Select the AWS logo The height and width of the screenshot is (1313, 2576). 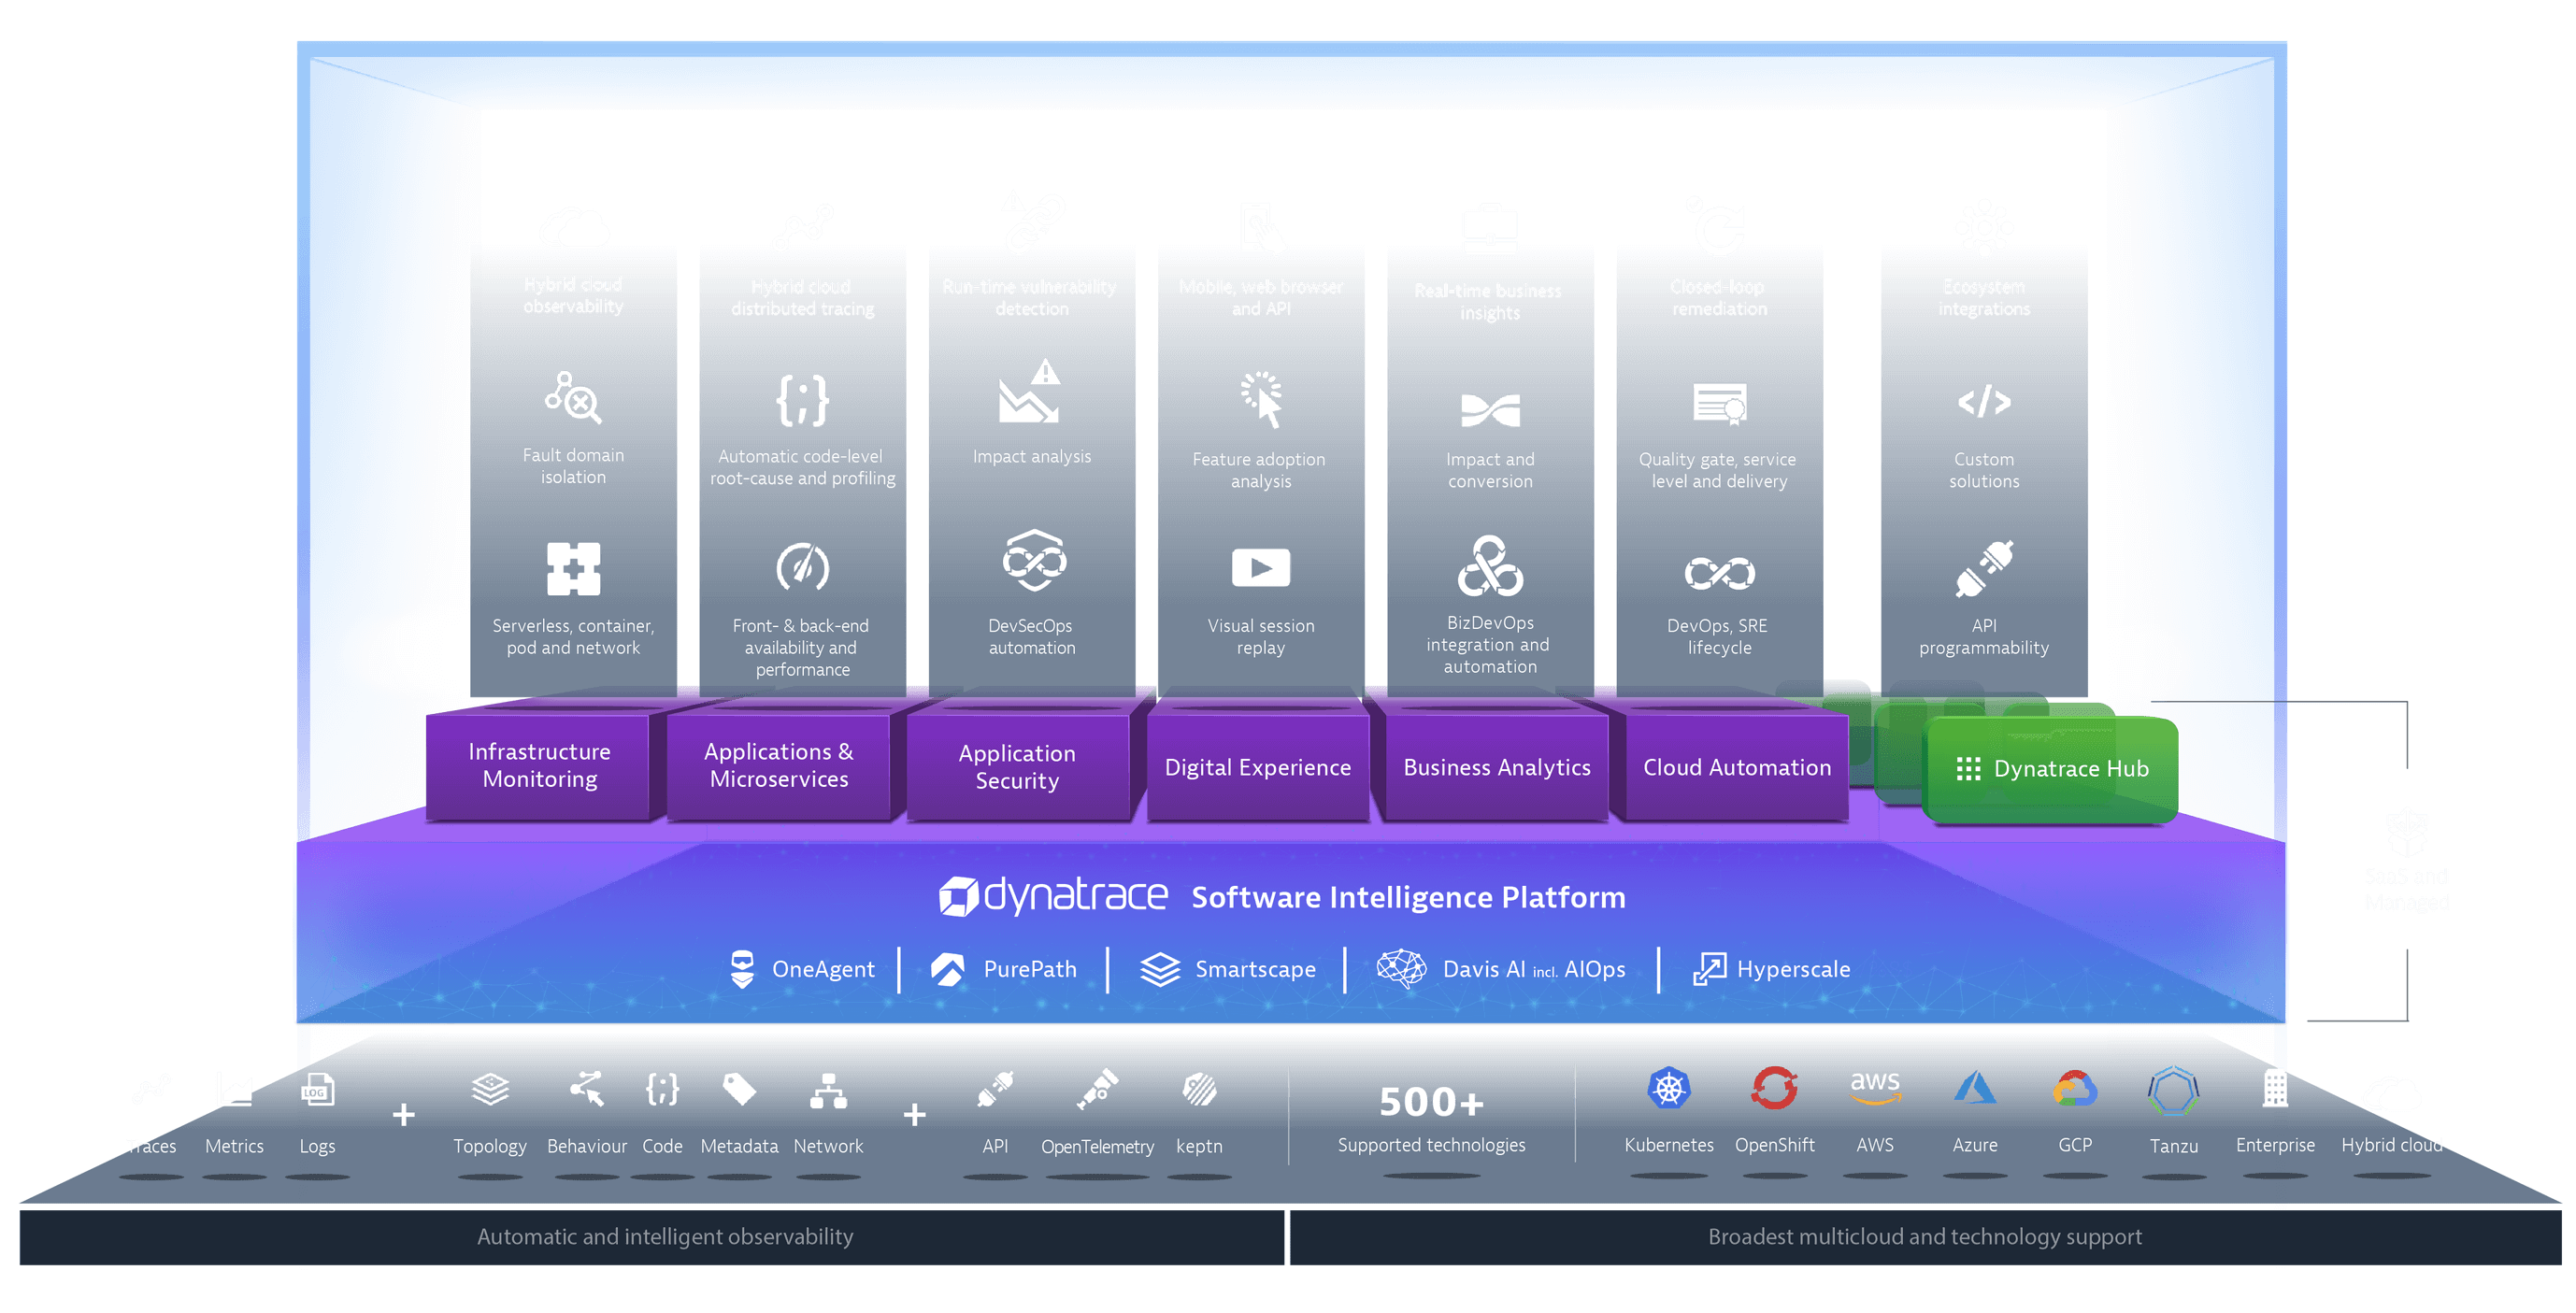point(1874,1087)
